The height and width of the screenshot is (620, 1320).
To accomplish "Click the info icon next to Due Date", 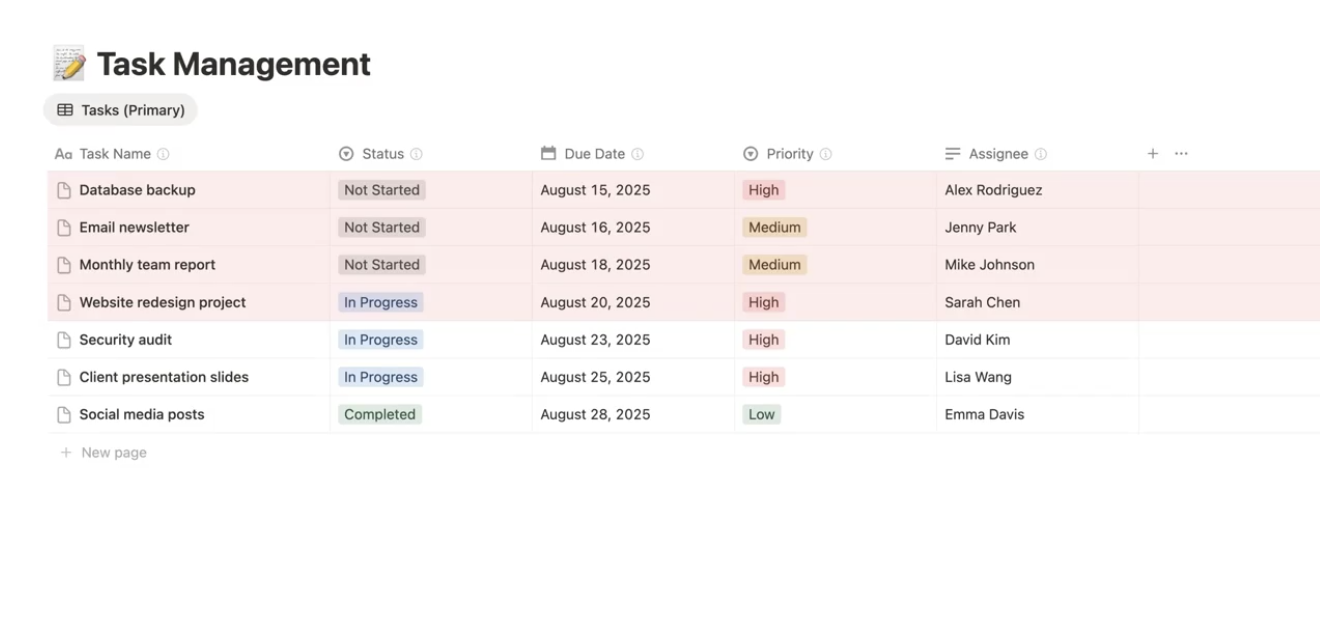I will point(637,154).
